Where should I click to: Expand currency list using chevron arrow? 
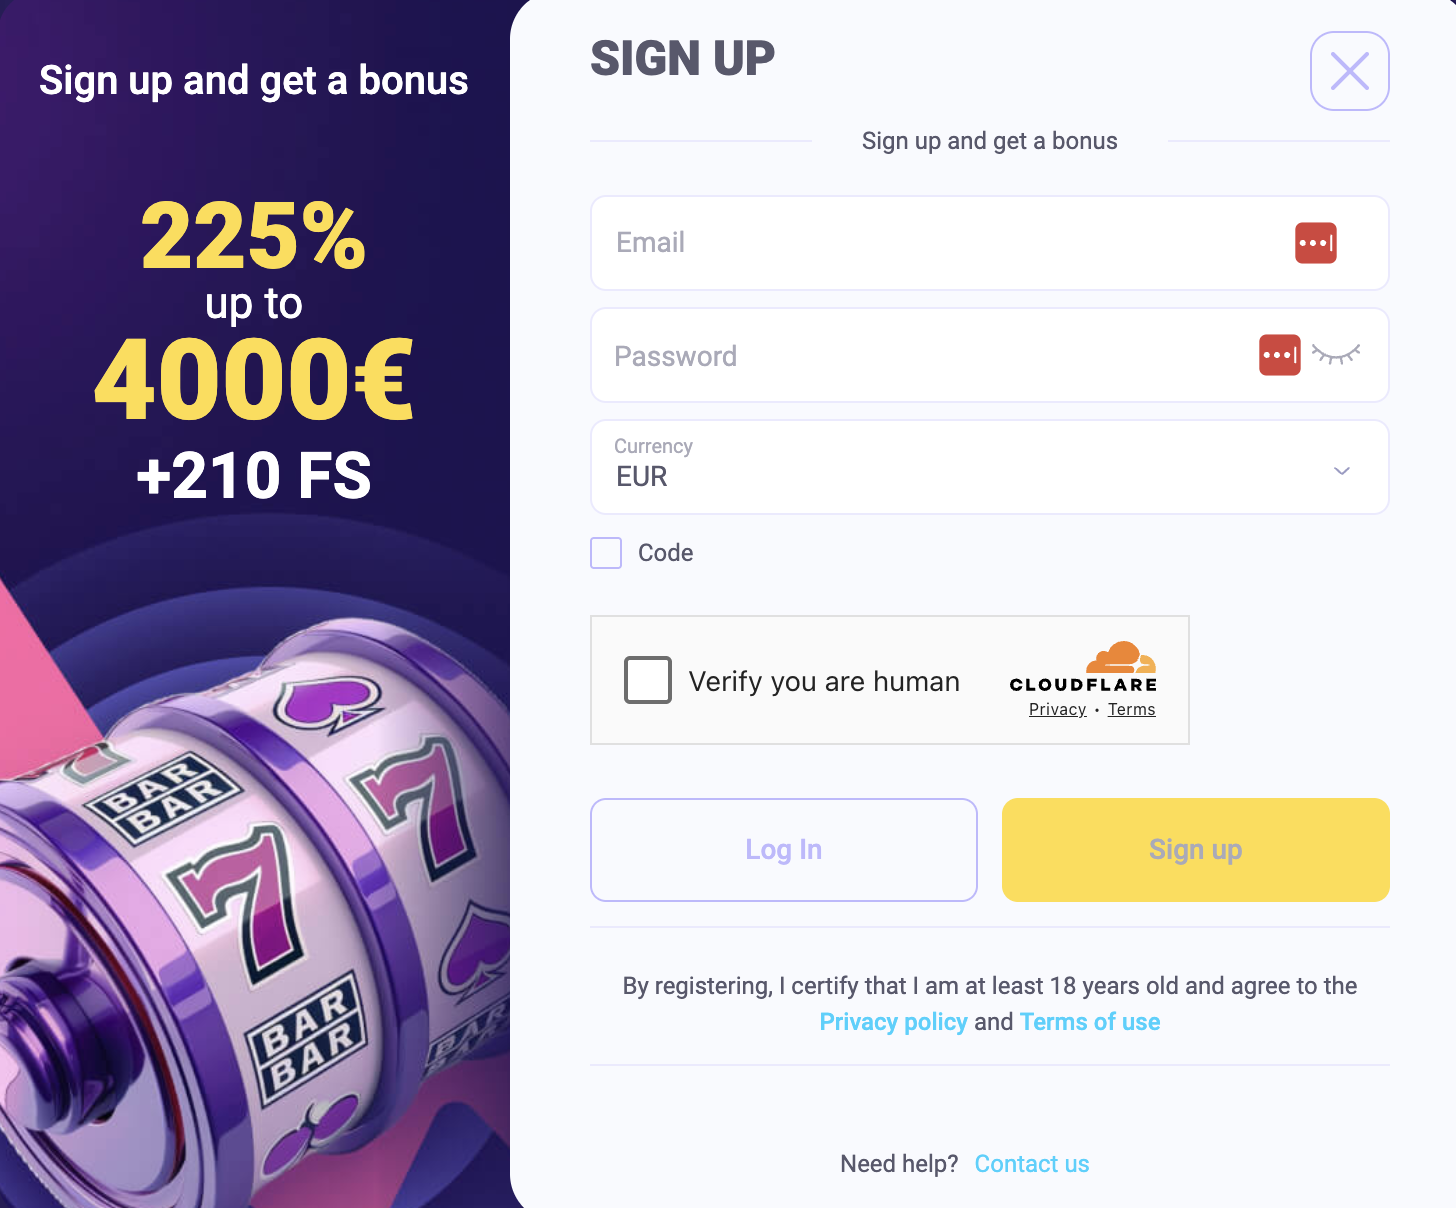click(x=1342, y=470)
